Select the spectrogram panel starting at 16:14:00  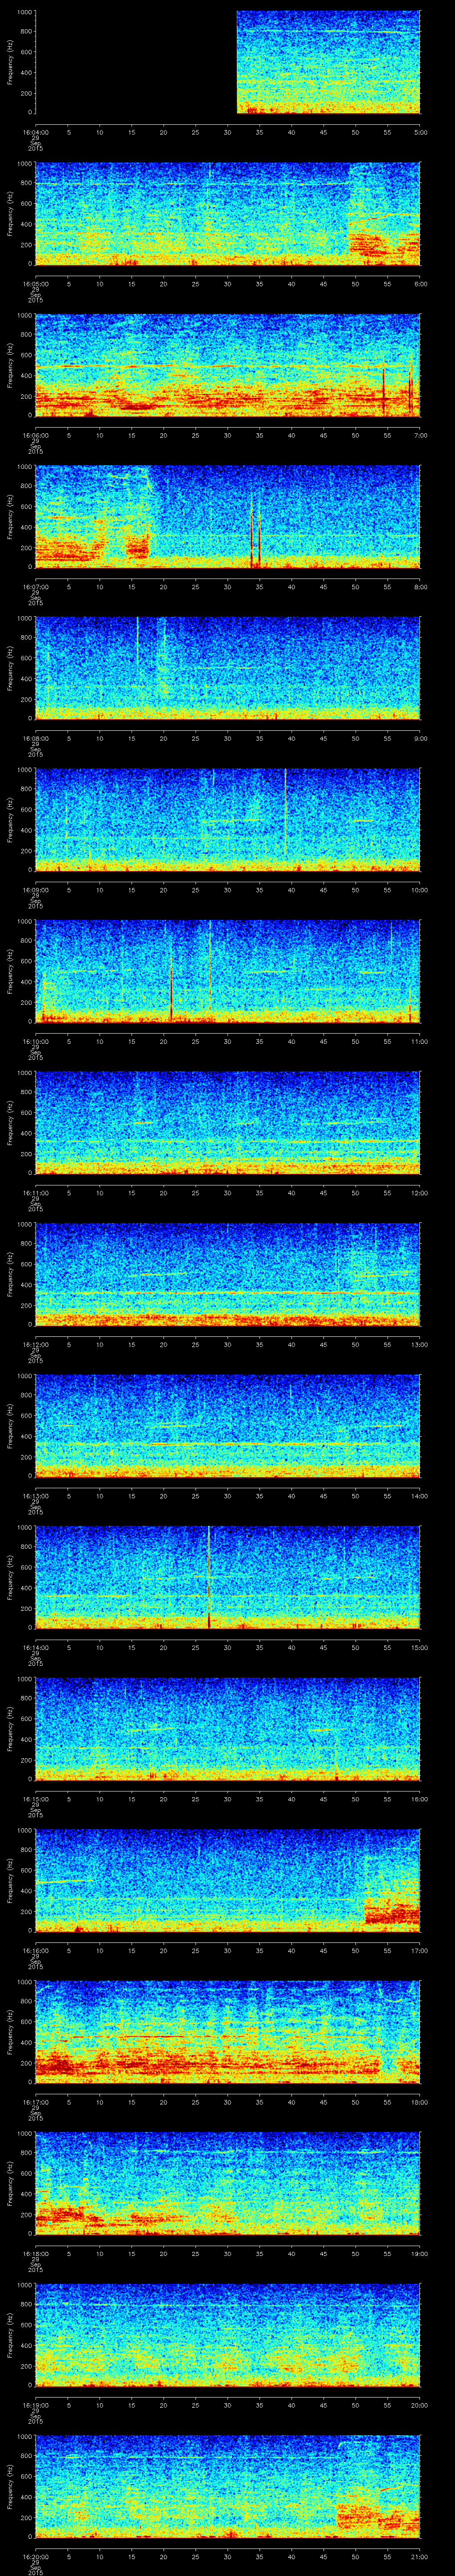[228, 1577]
